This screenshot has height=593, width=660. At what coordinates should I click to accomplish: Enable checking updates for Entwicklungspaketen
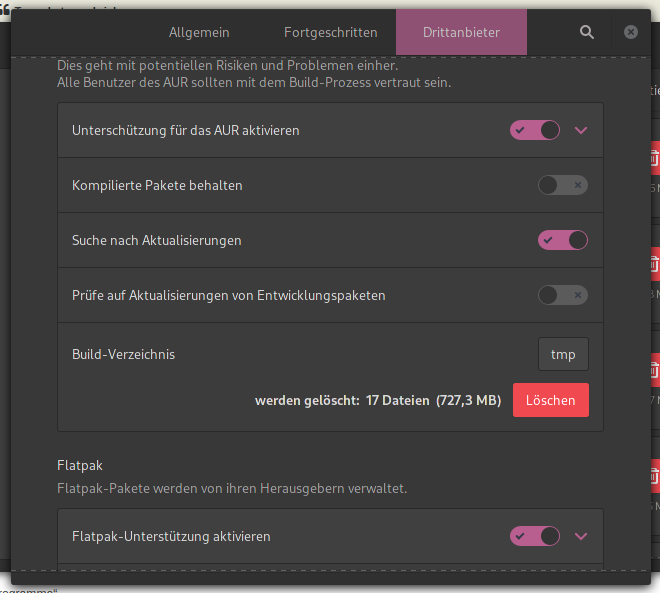click(x=562, y=295)
